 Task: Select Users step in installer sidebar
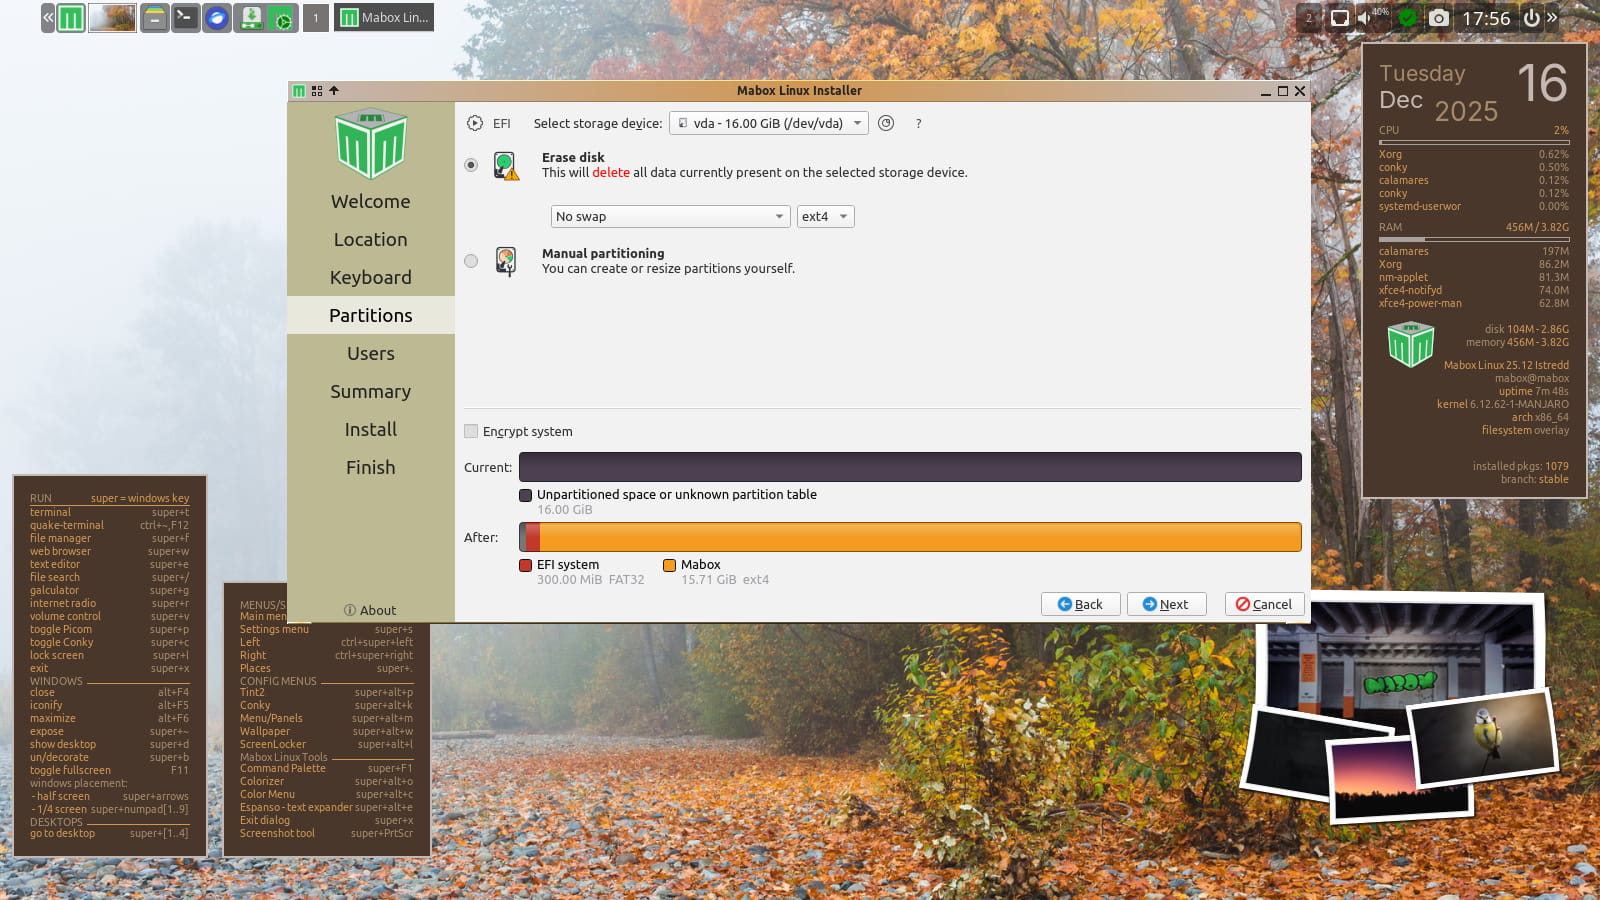[x=370, y=353]
